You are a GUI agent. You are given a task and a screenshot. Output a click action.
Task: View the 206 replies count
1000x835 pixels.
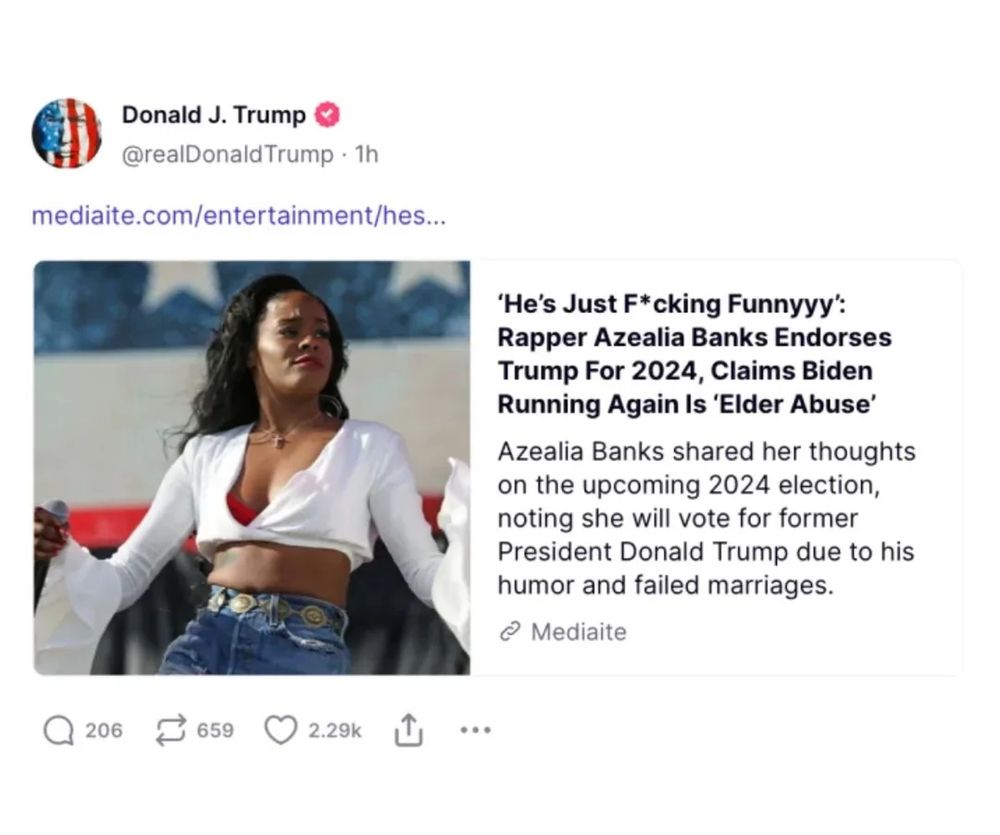point(104,730)
